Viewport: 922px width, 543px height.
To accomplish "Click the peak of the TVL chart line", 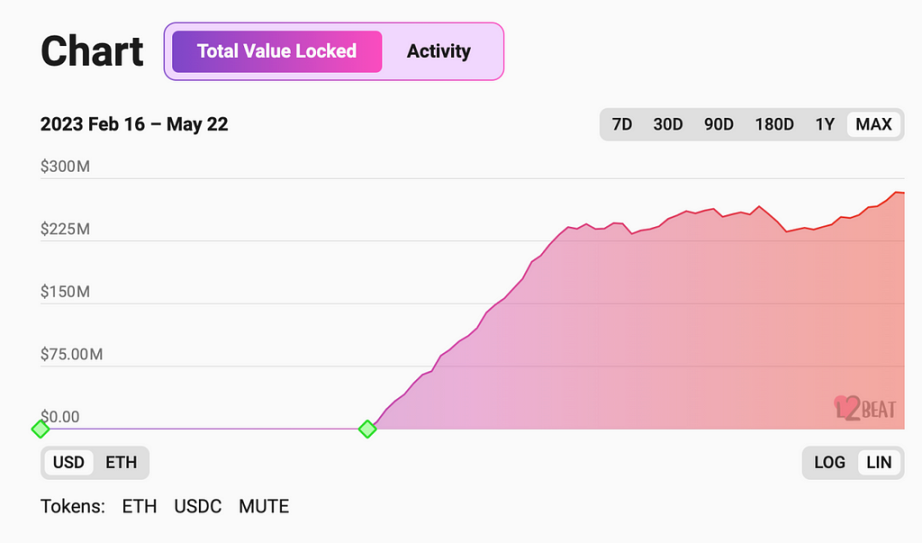I will 897,192.
